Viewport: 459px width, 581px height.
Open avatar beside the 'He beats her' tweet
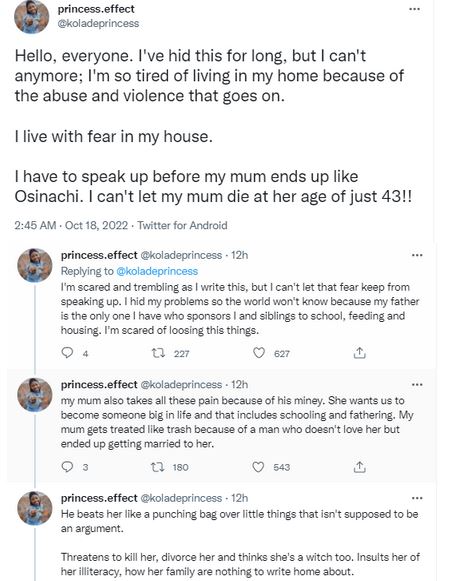point(35,508)
